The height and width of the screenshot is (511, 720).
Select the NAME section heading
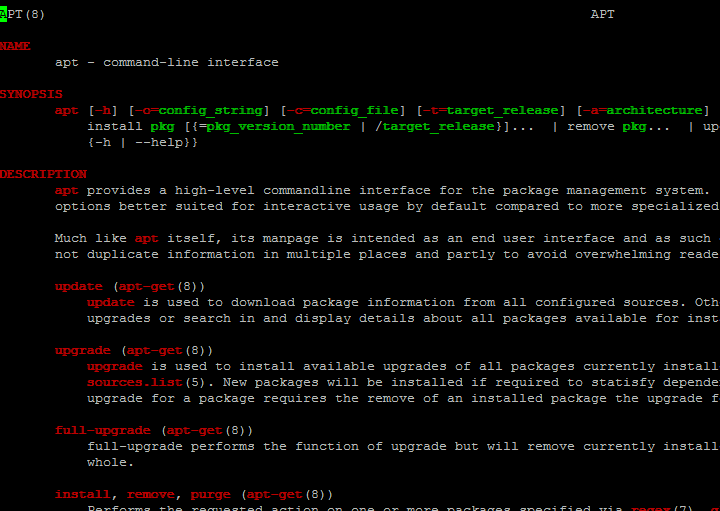point(15,46)
